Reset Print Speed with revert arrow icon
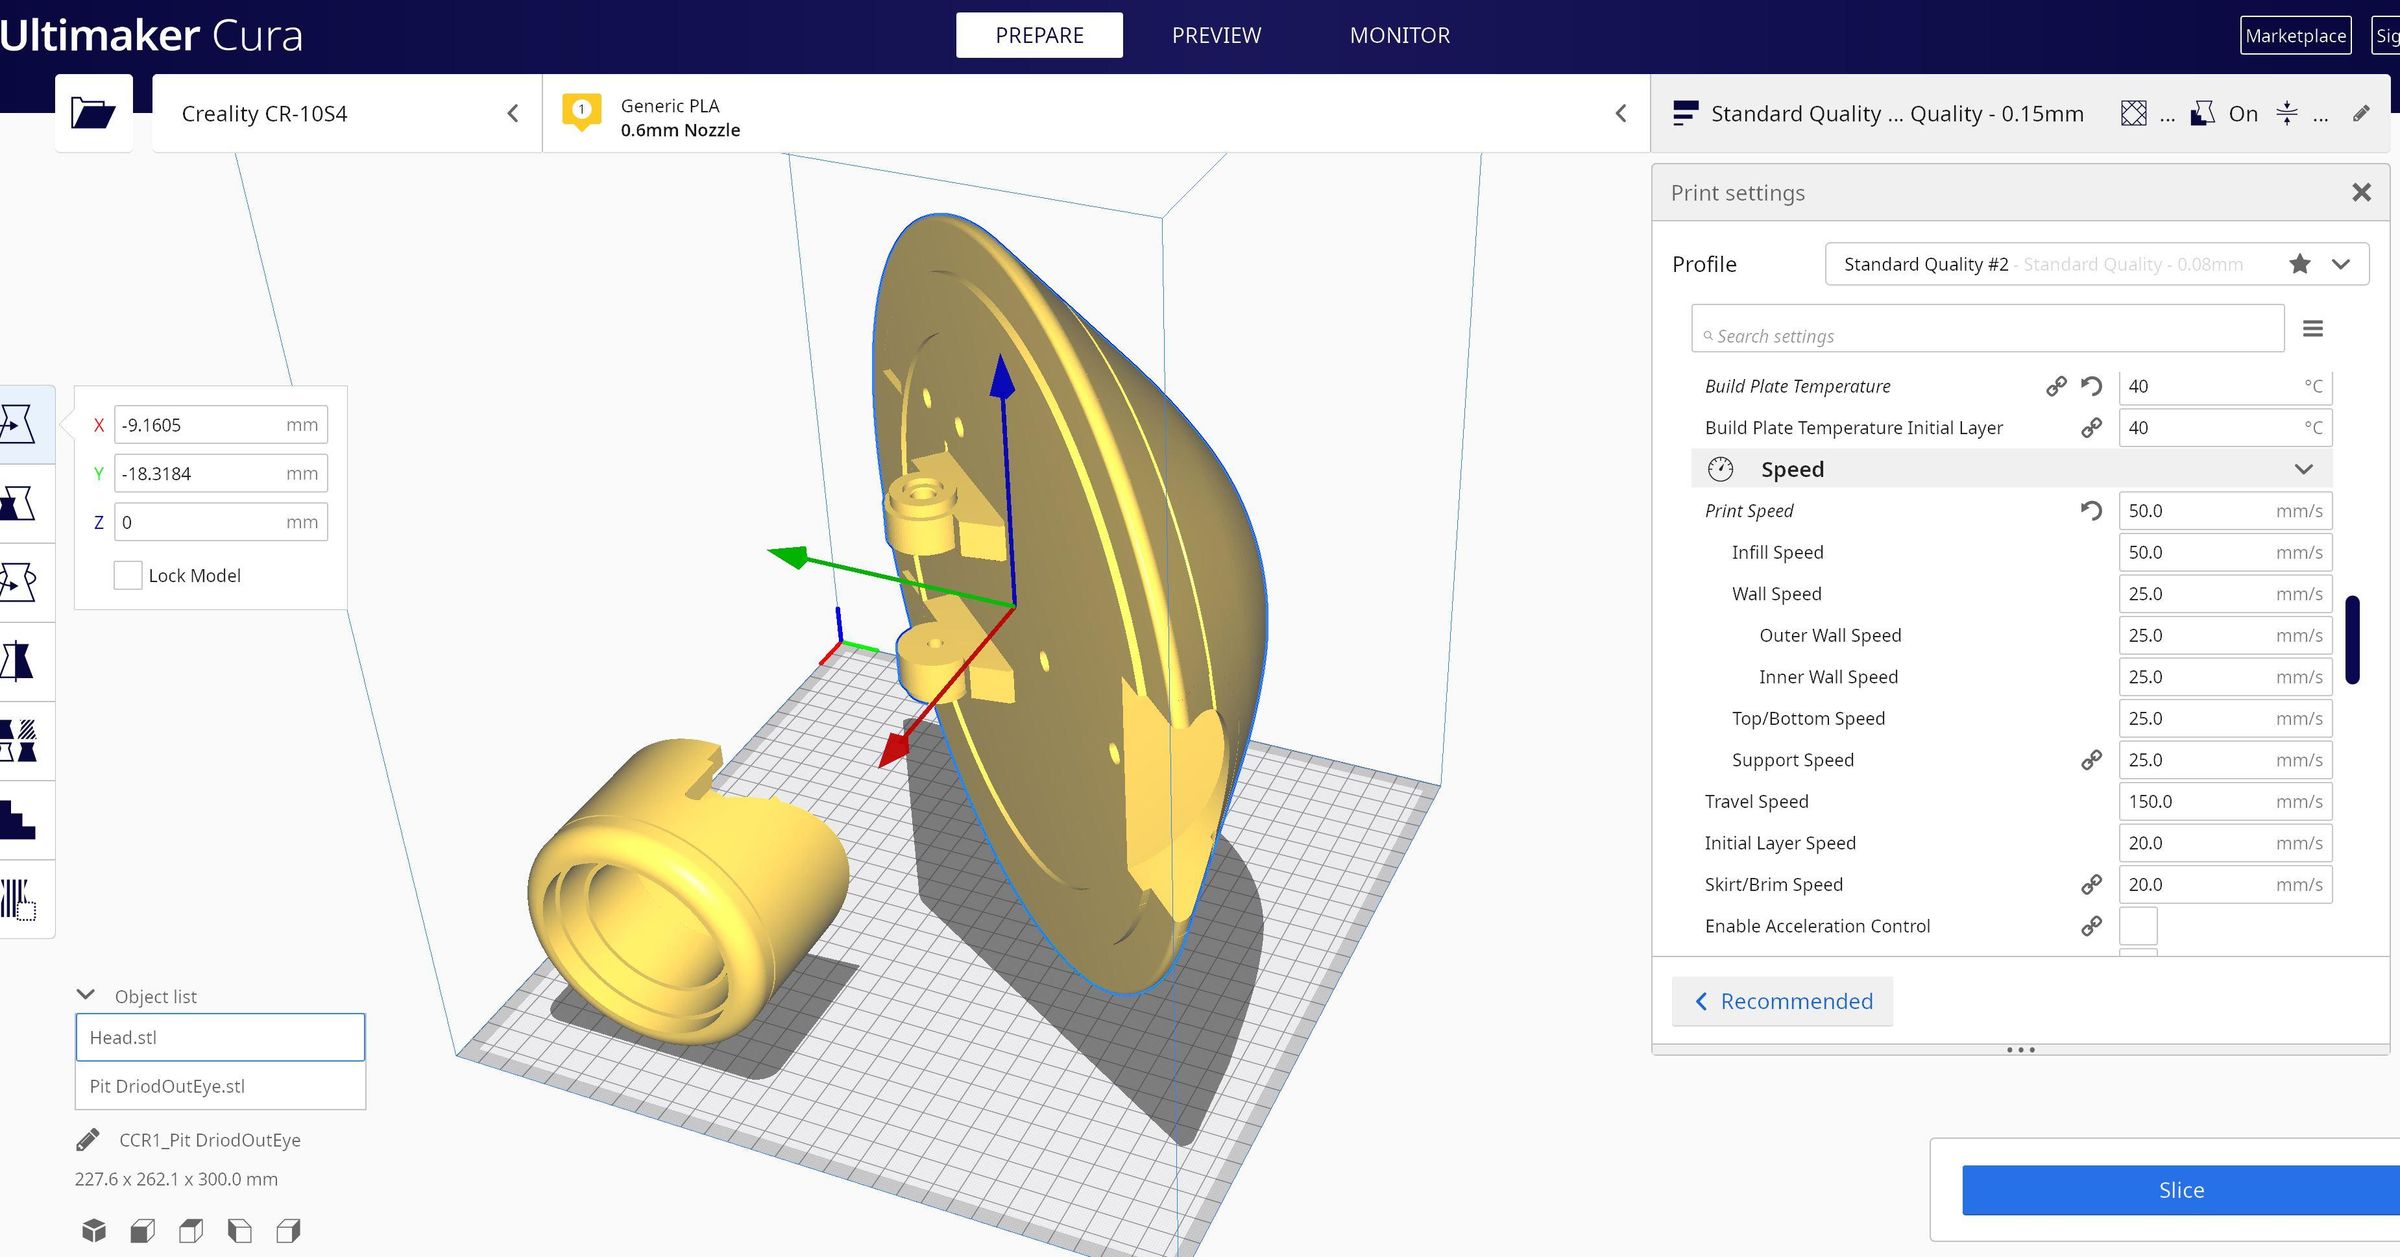Screen dimensions: 2400x1257 [2091, 511]
